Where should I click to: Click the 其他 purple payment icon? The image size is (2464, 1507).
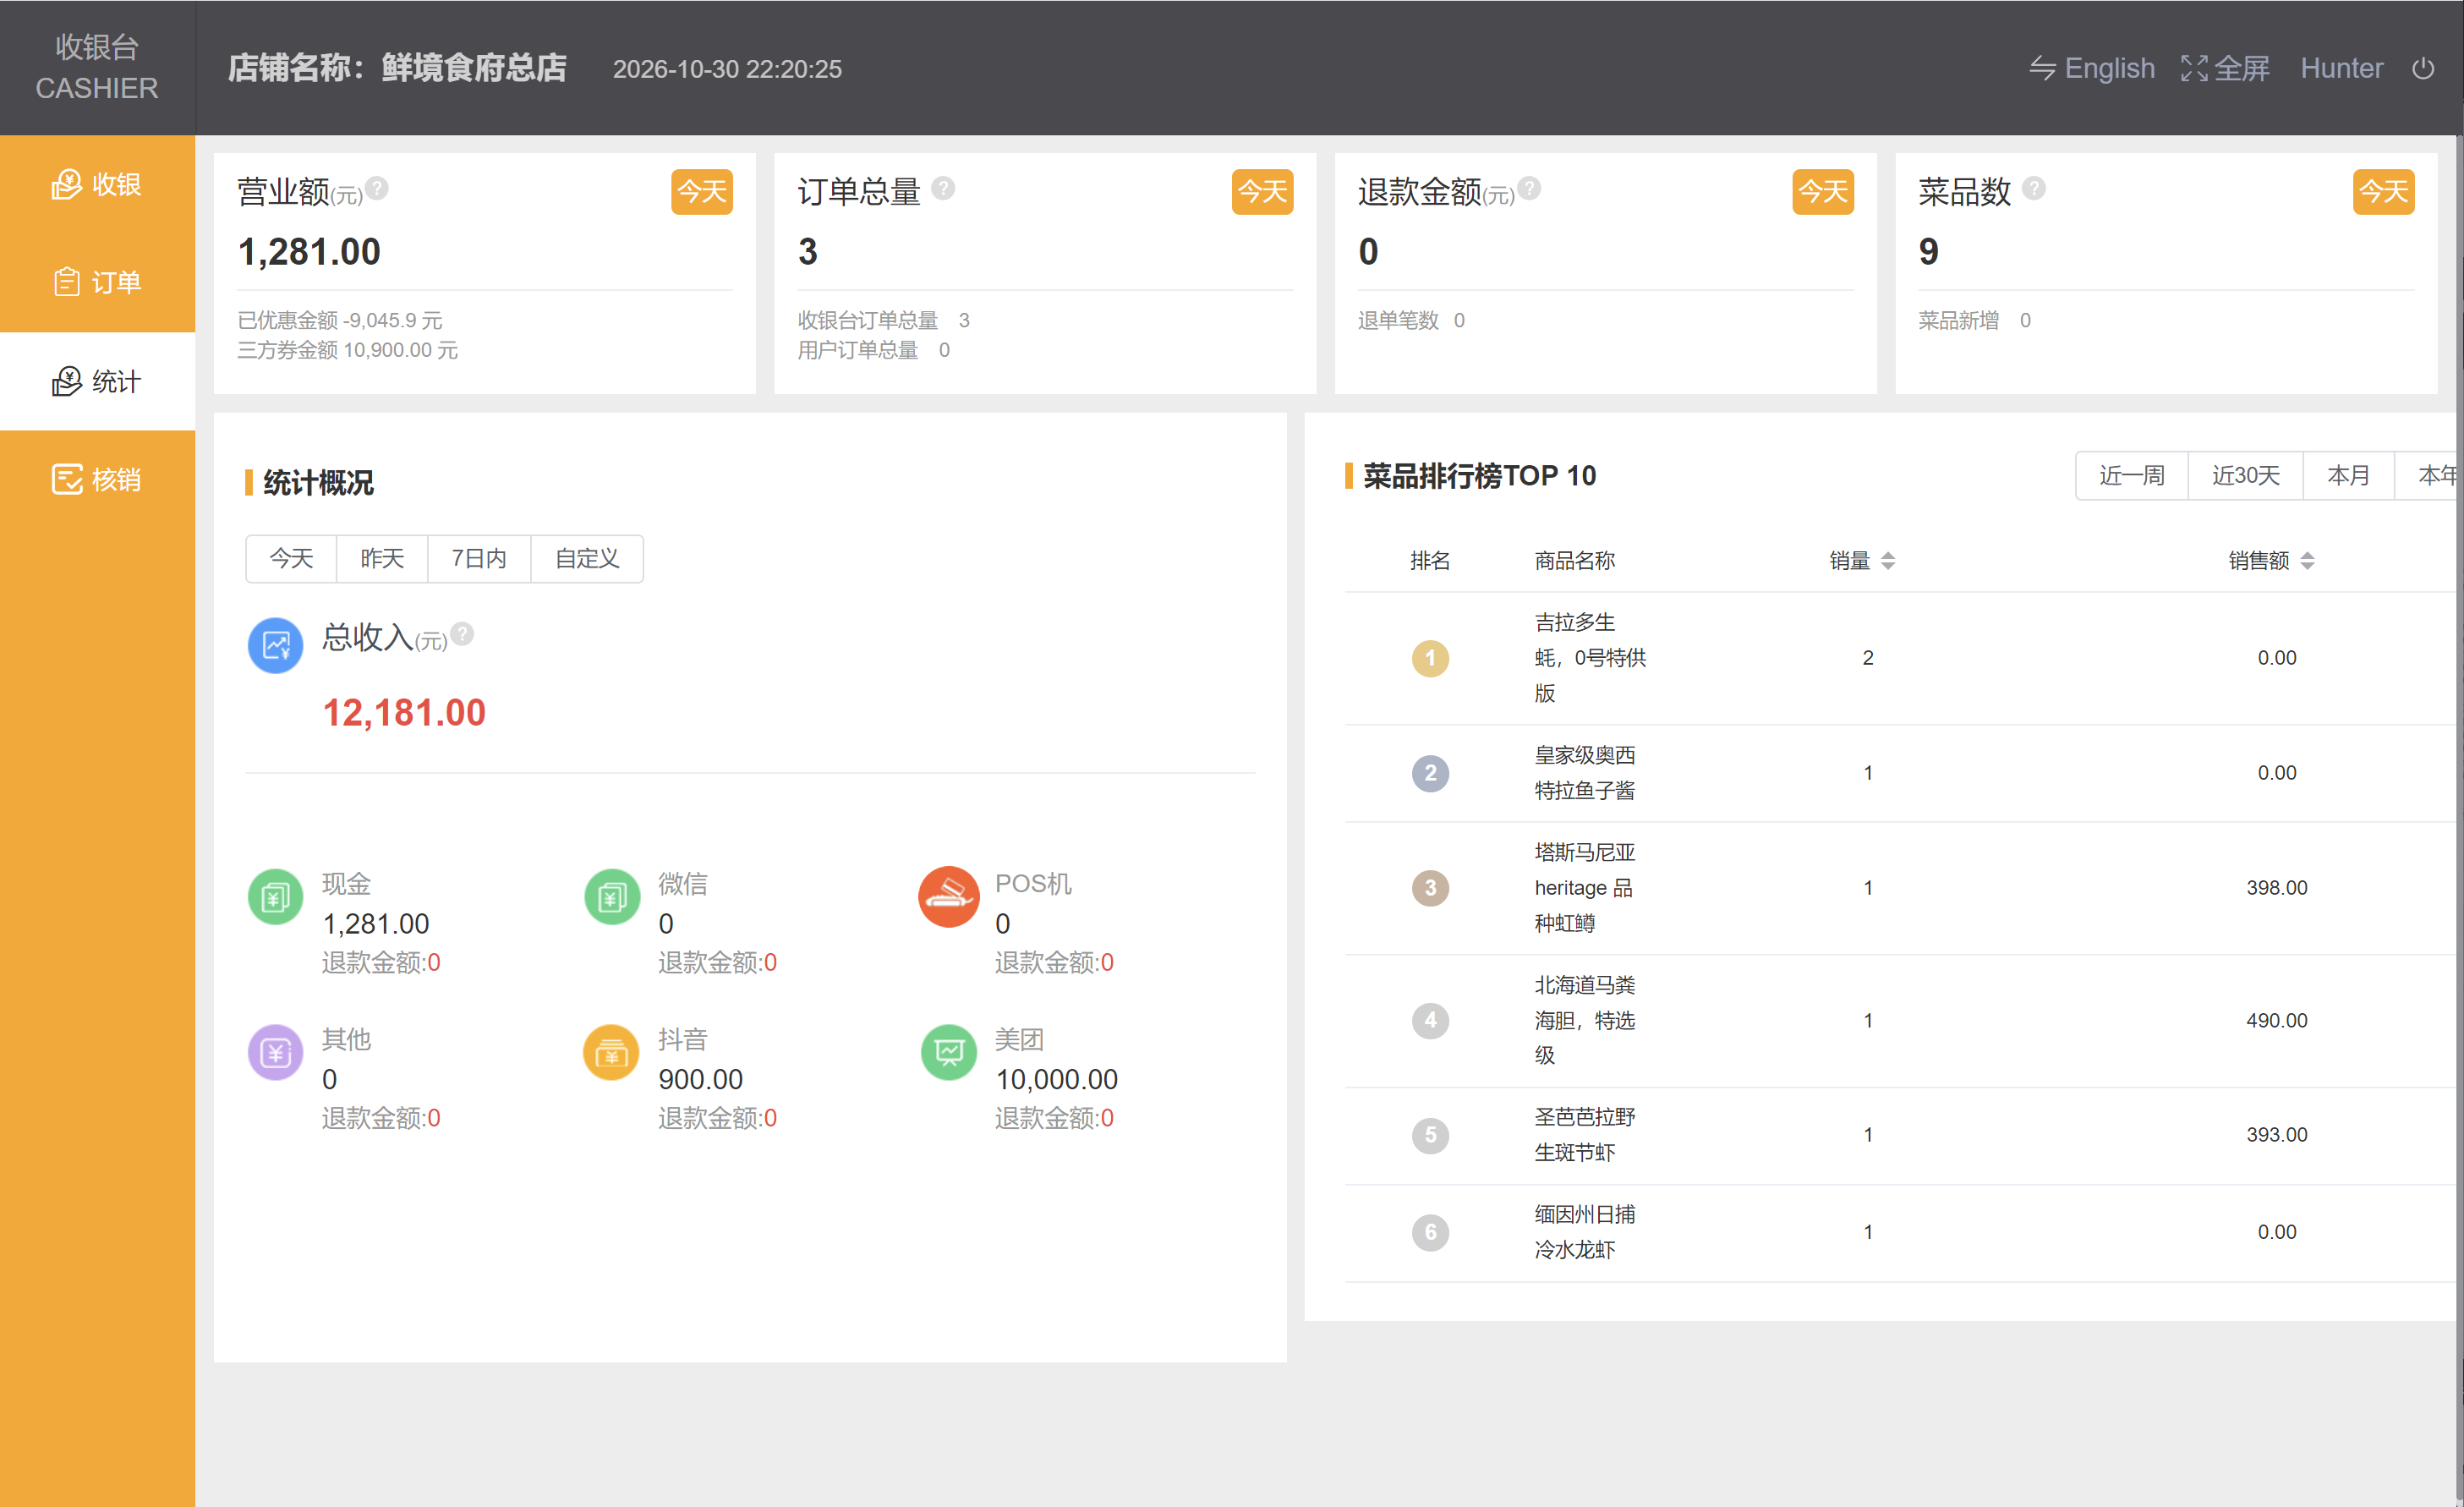tap(276, 1052)
